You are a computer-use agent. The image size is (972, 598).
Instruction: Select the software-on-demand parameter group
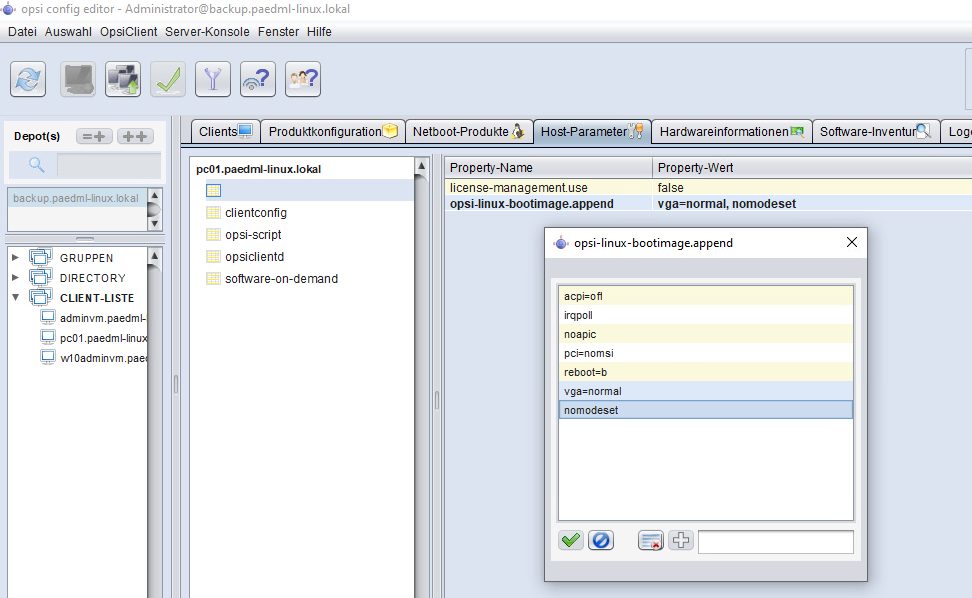[x=281, y=278]
